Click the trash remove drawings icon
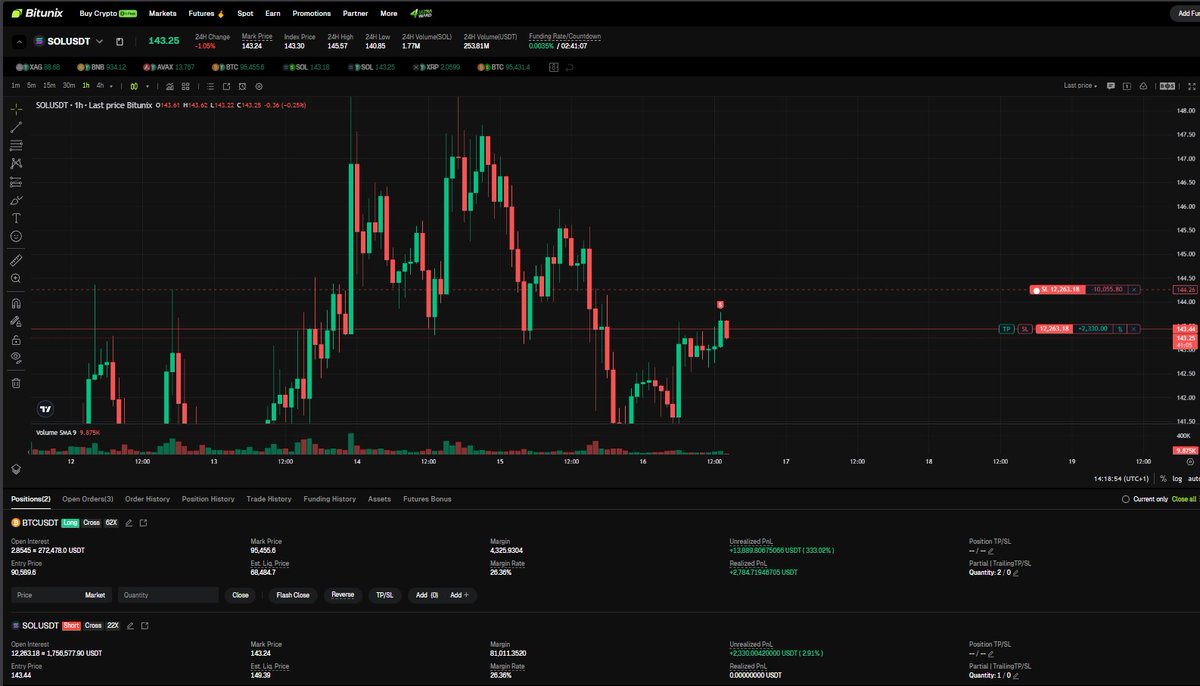Image resolution: width=1200 pixels, height=686 pixels. tap(16, 382)
